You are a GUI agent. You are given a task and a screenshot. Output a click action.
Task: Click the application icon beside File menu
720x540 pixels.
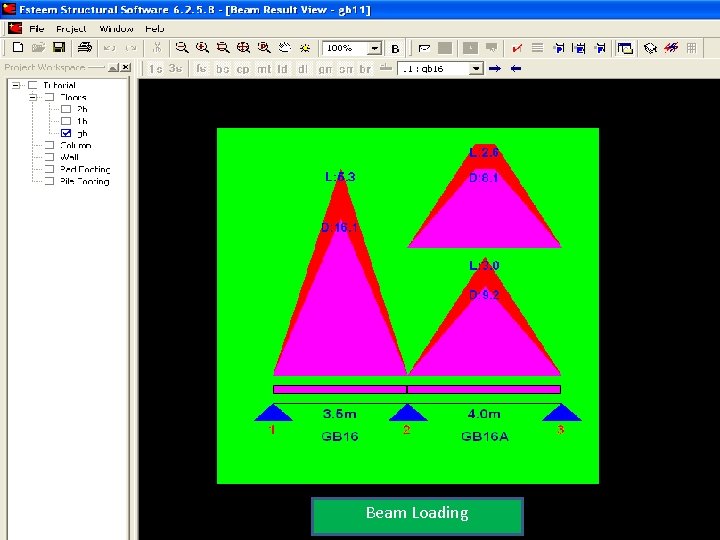coord(15,28)
